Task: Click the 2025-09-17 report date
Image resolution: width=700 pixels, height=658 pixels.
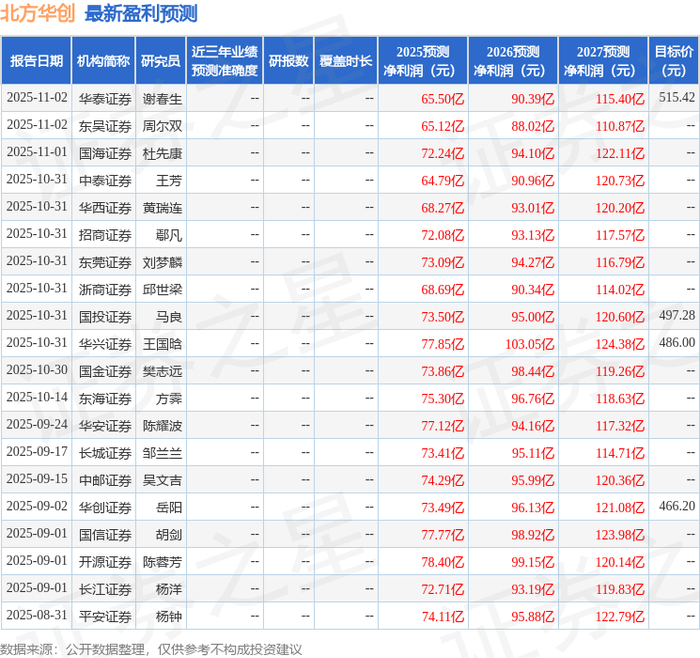Action: point(37,451)
